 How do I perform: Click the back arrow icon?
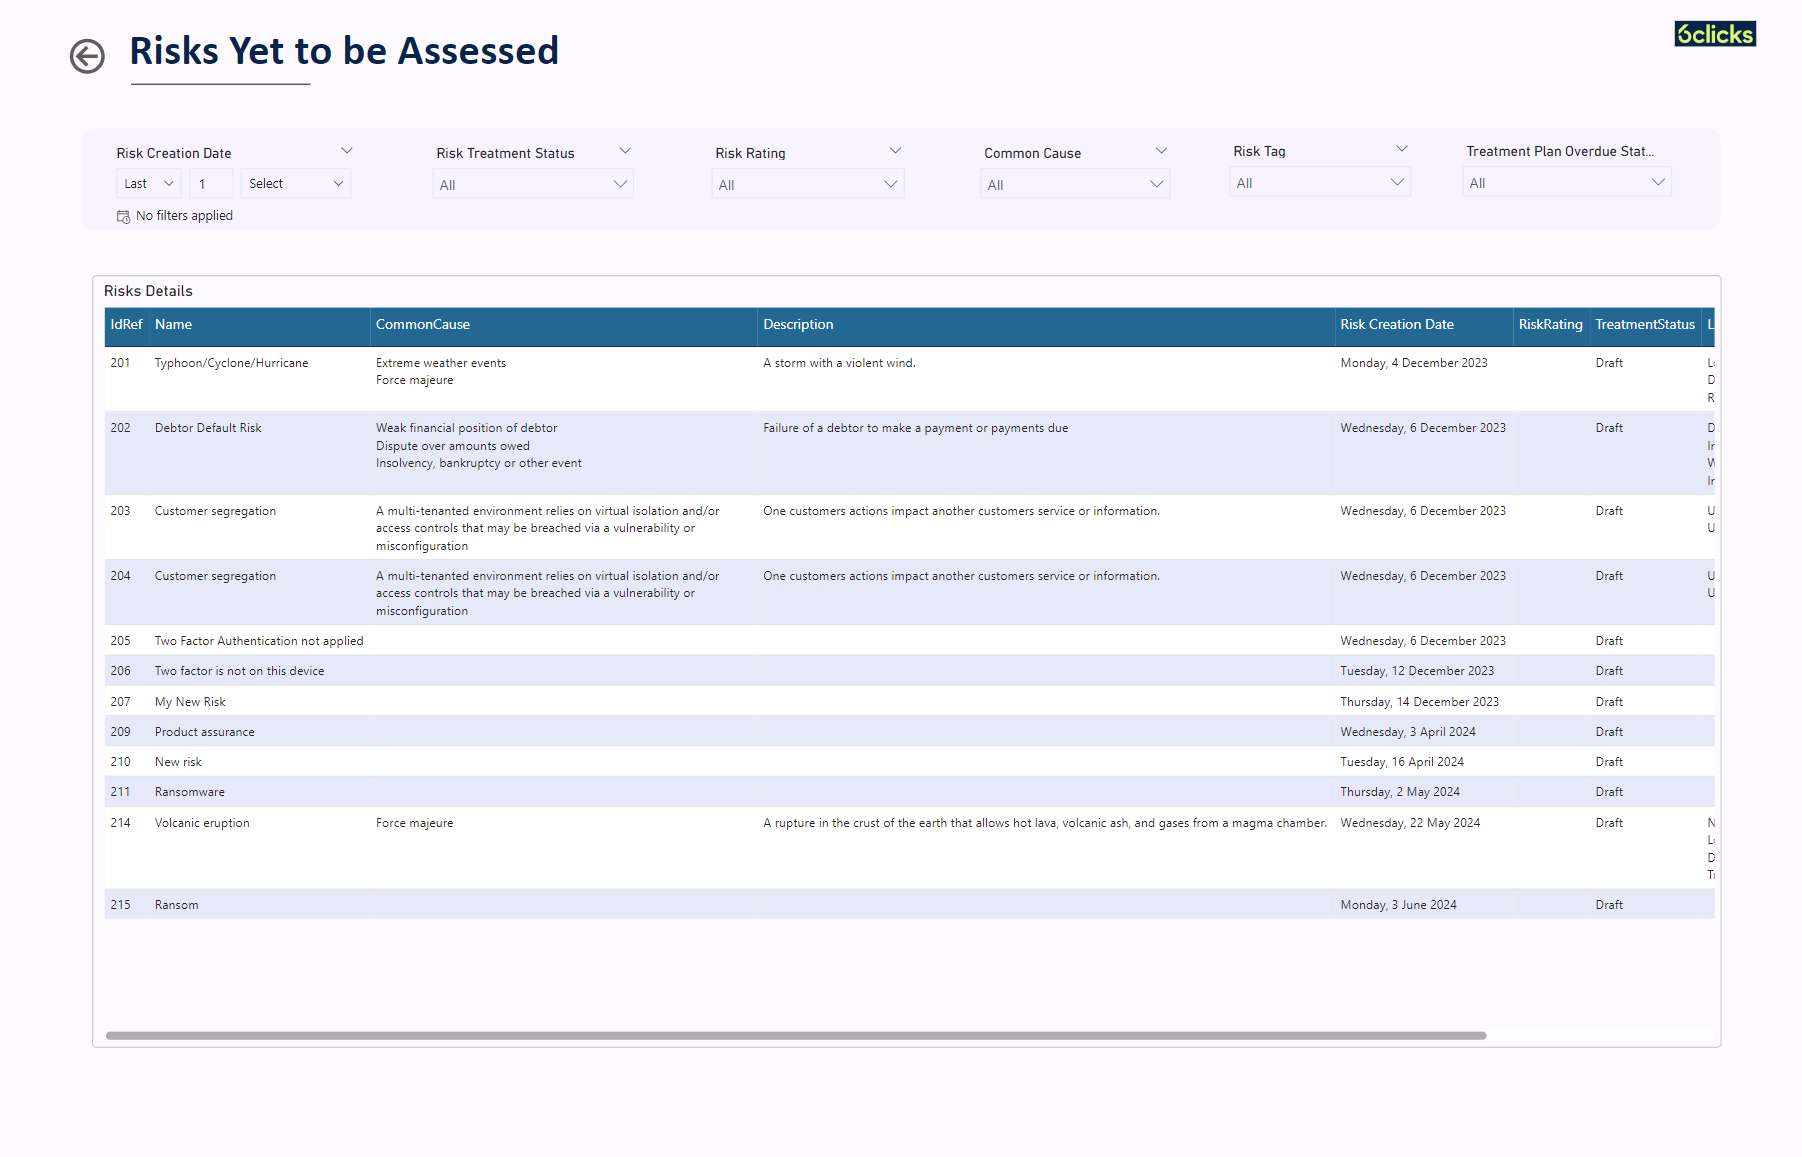(87, 56)
